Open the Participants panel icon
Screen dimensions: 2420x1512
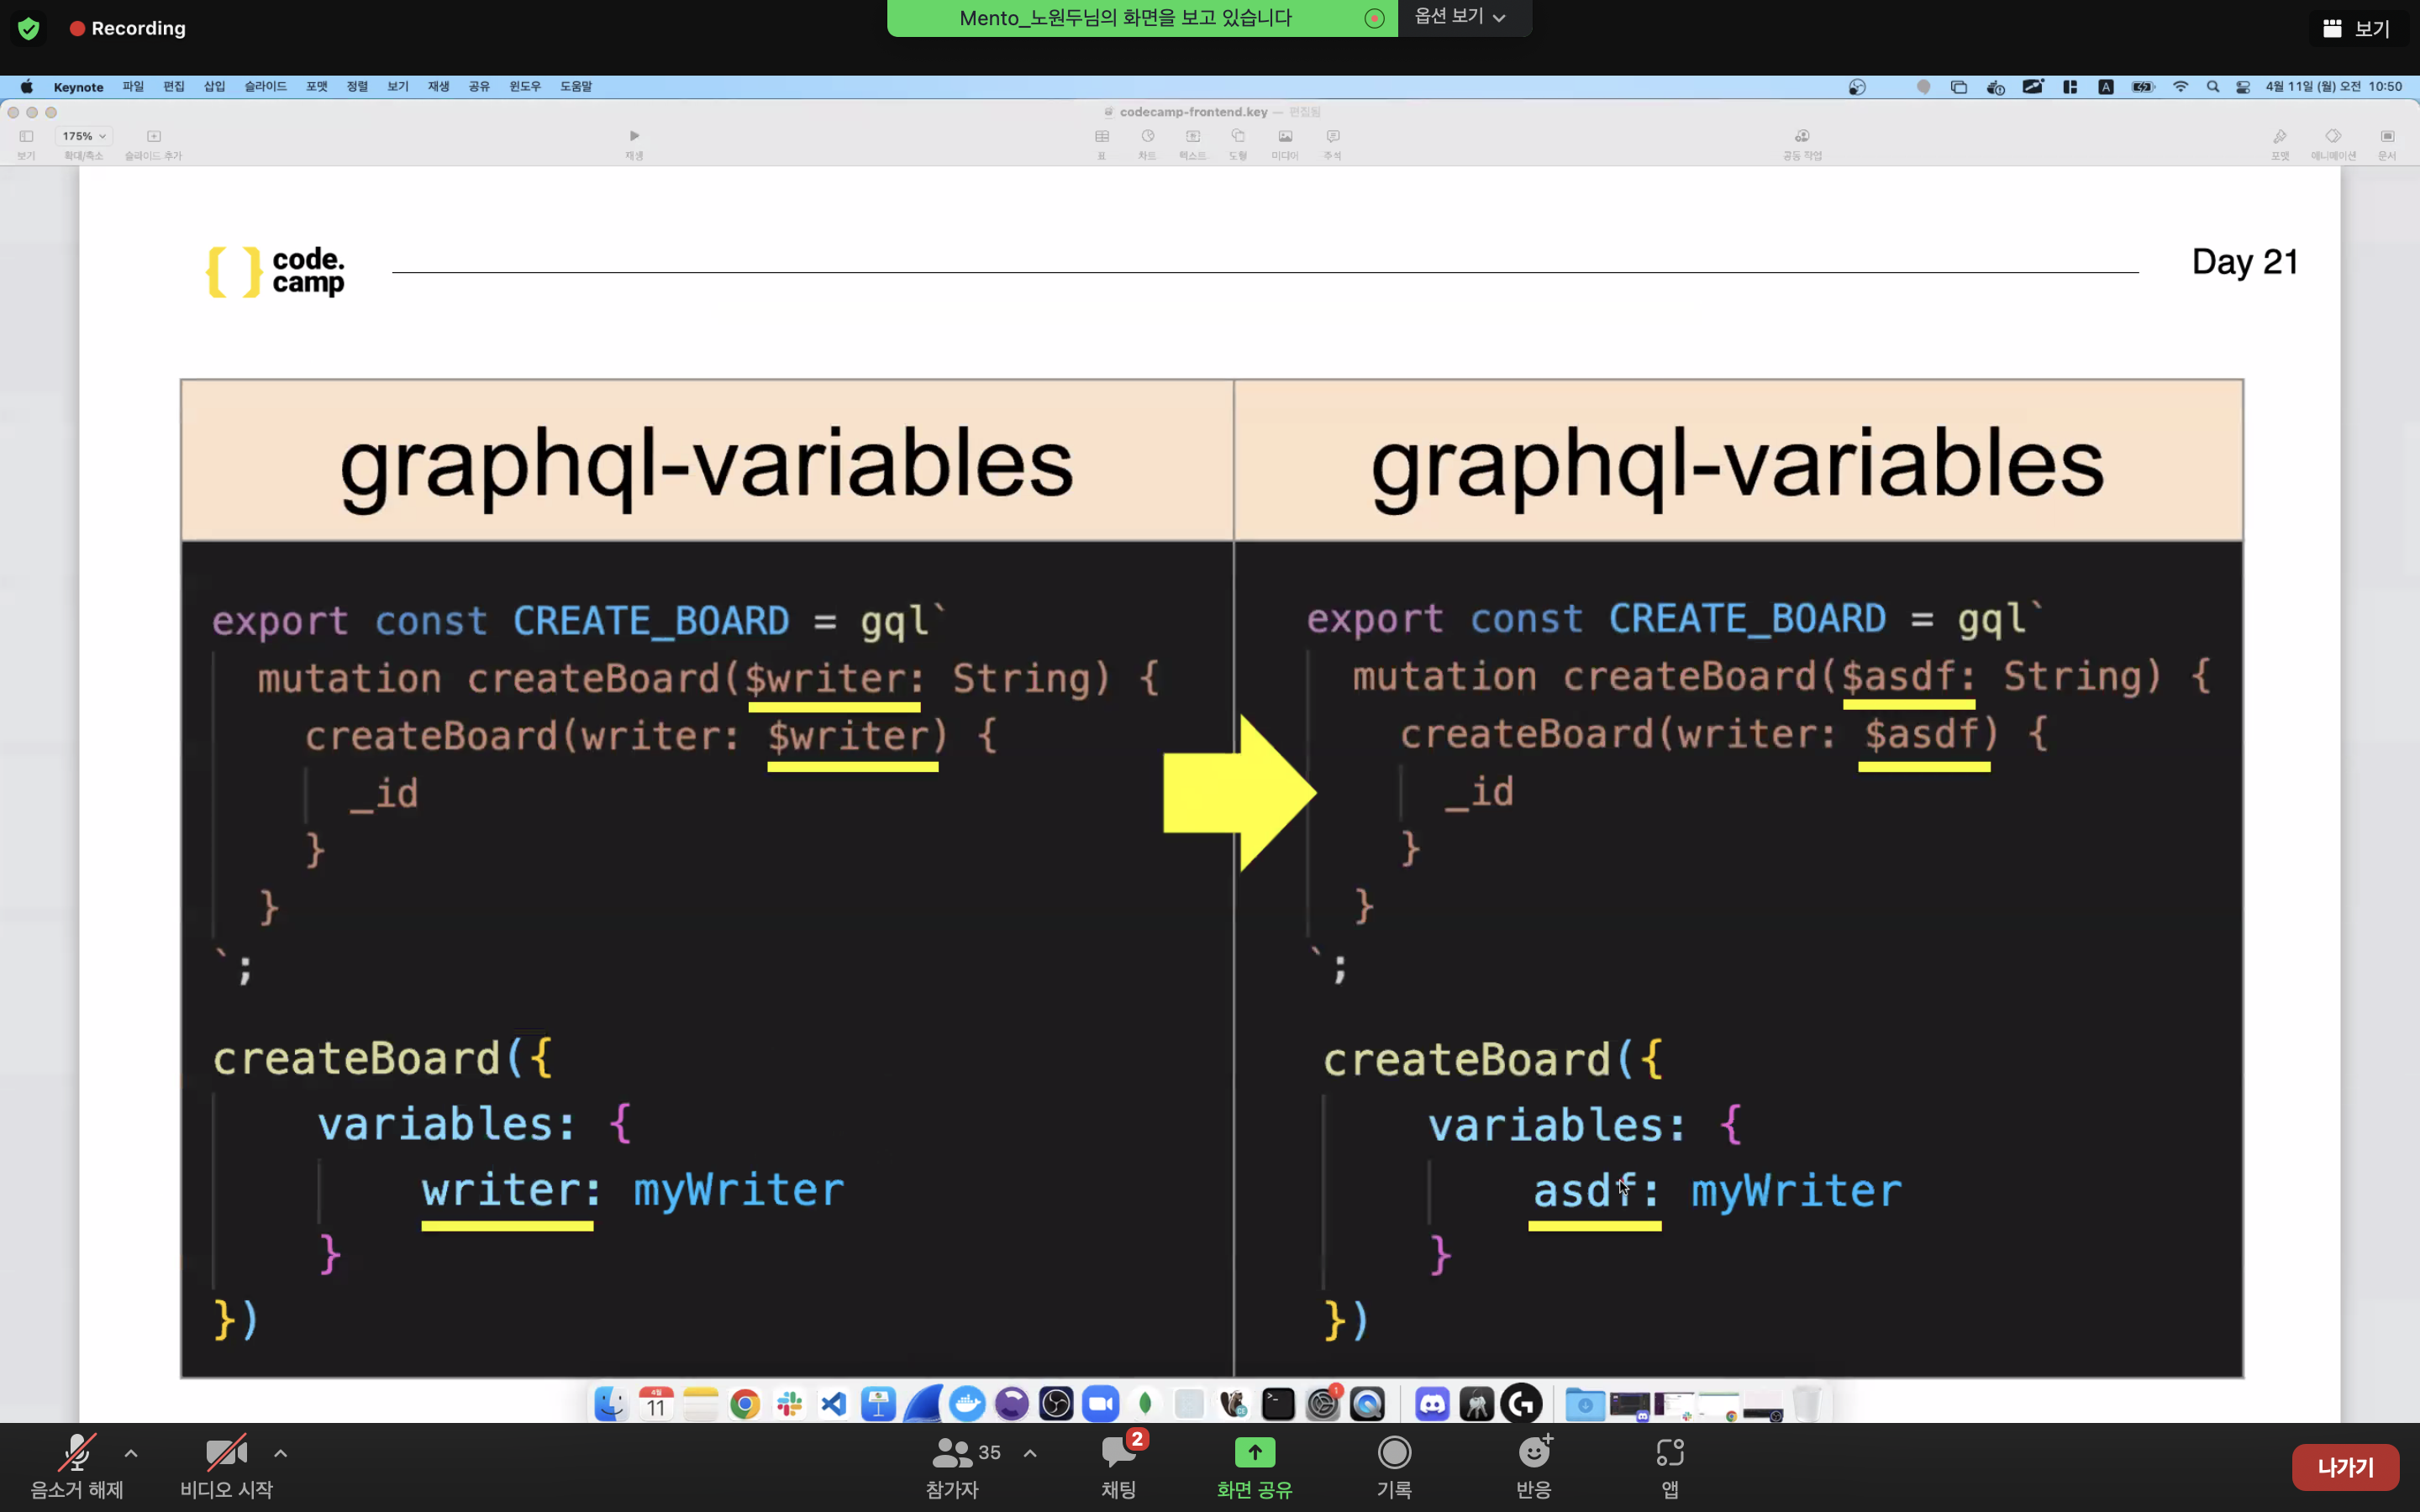(951, 1452)
